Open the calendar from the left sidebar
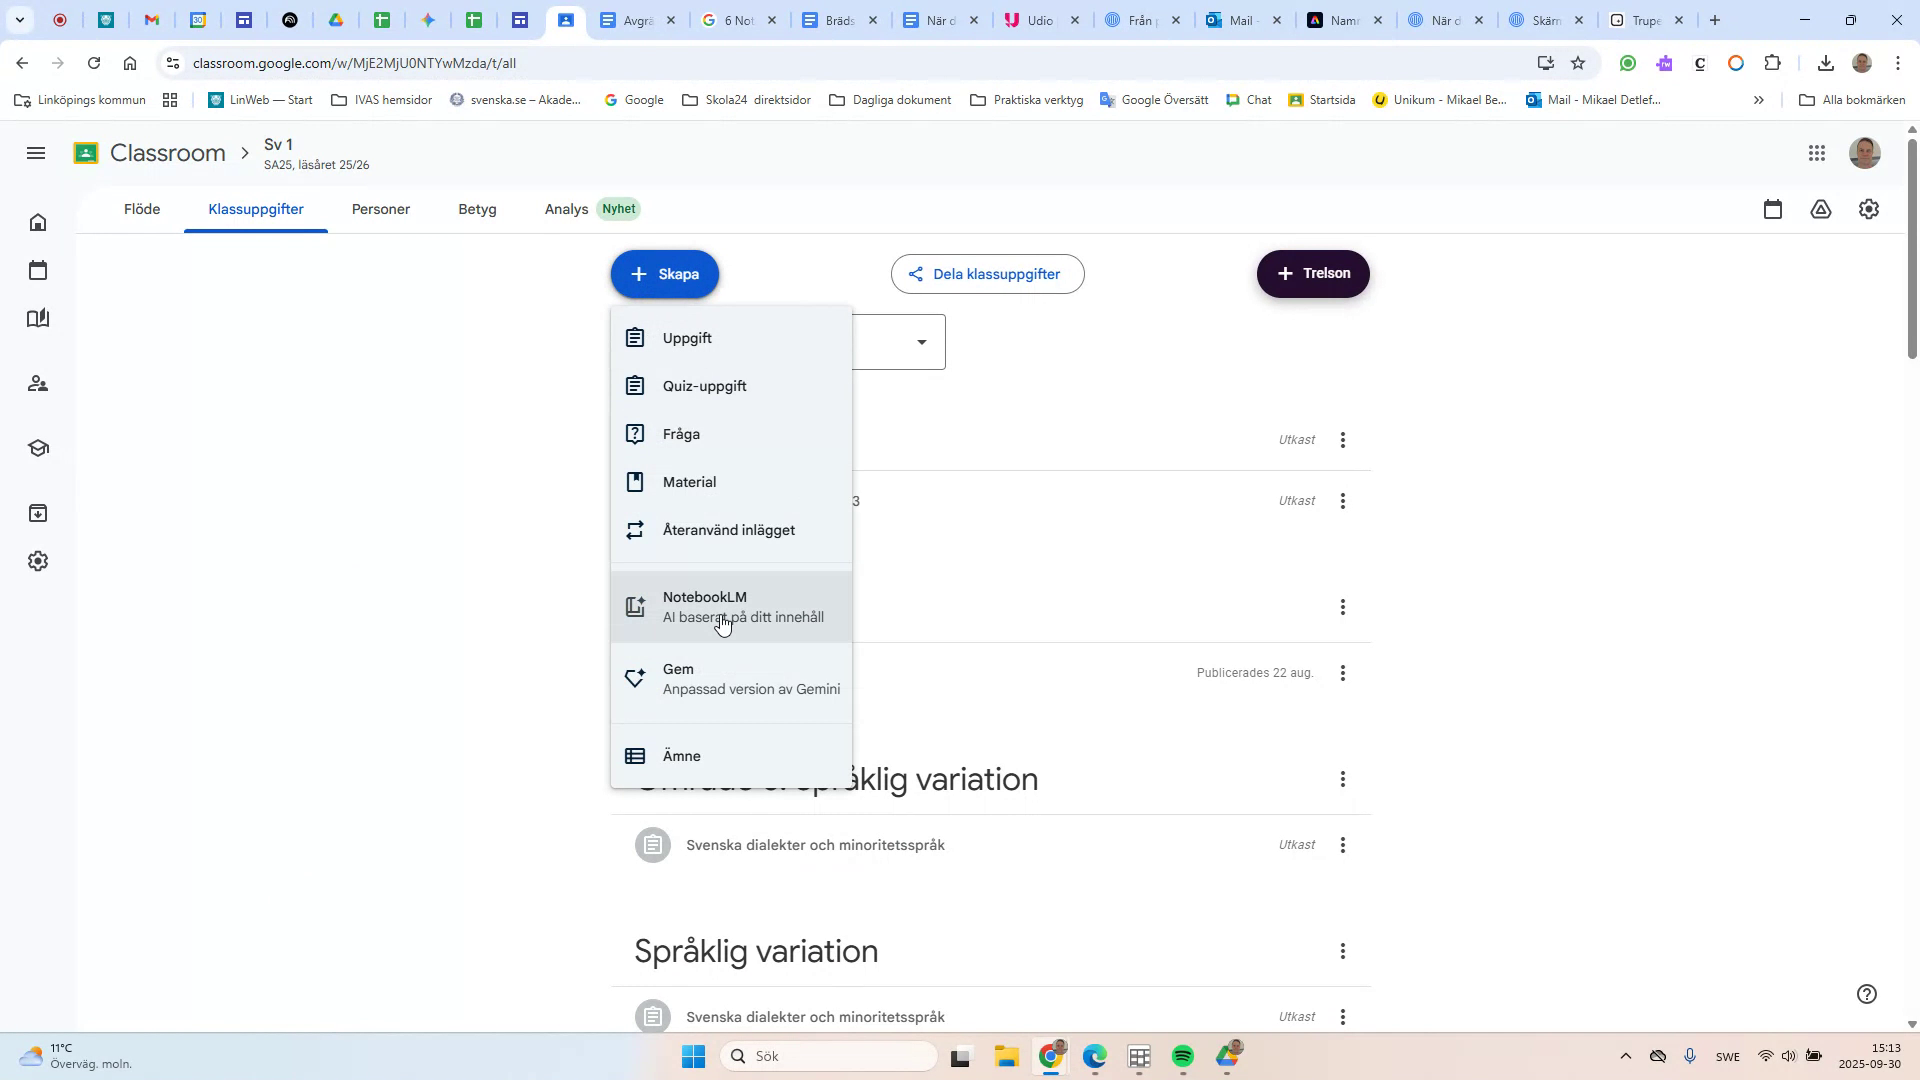Image resolution: width=1920 pixels, height=1080 pixels. click(37, 269)
